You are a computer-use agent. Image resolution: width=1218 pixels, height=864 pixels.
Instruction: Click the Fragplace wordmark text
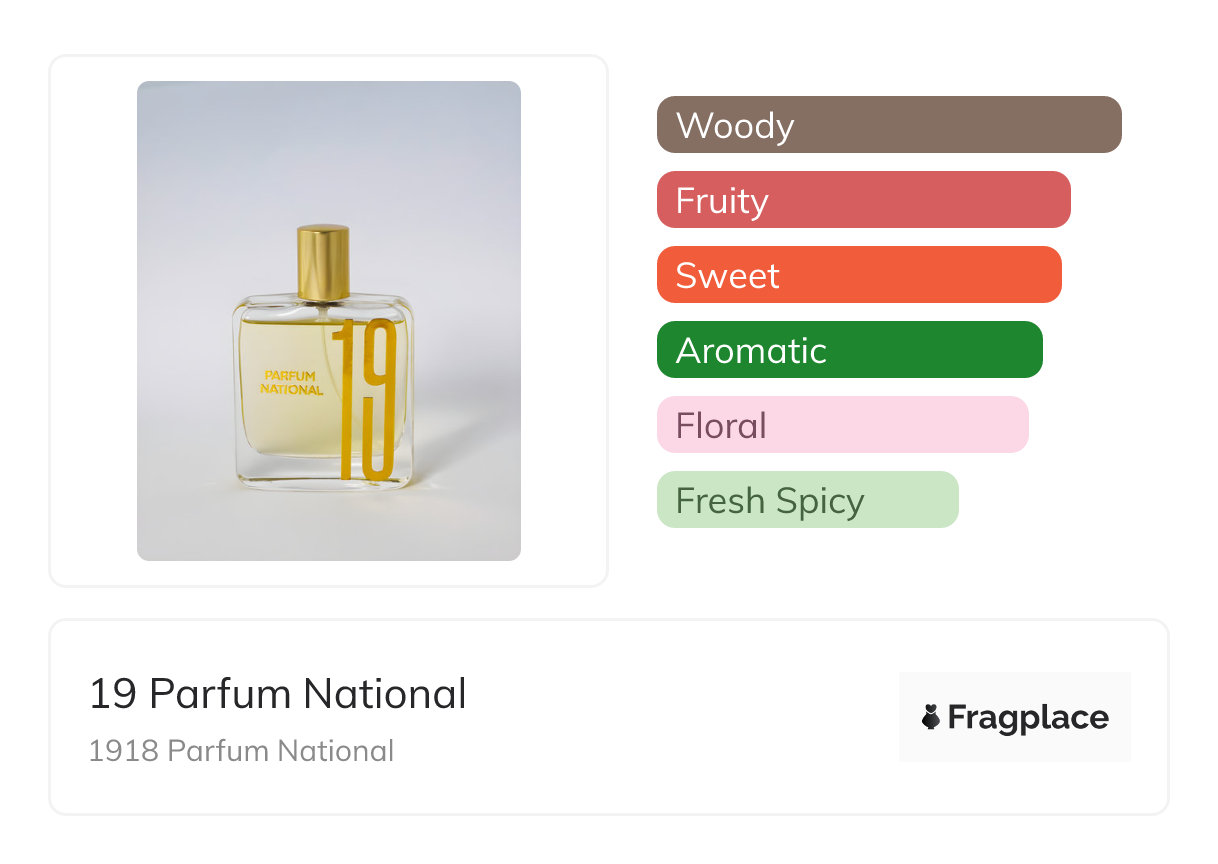(x=1027, y=717)
